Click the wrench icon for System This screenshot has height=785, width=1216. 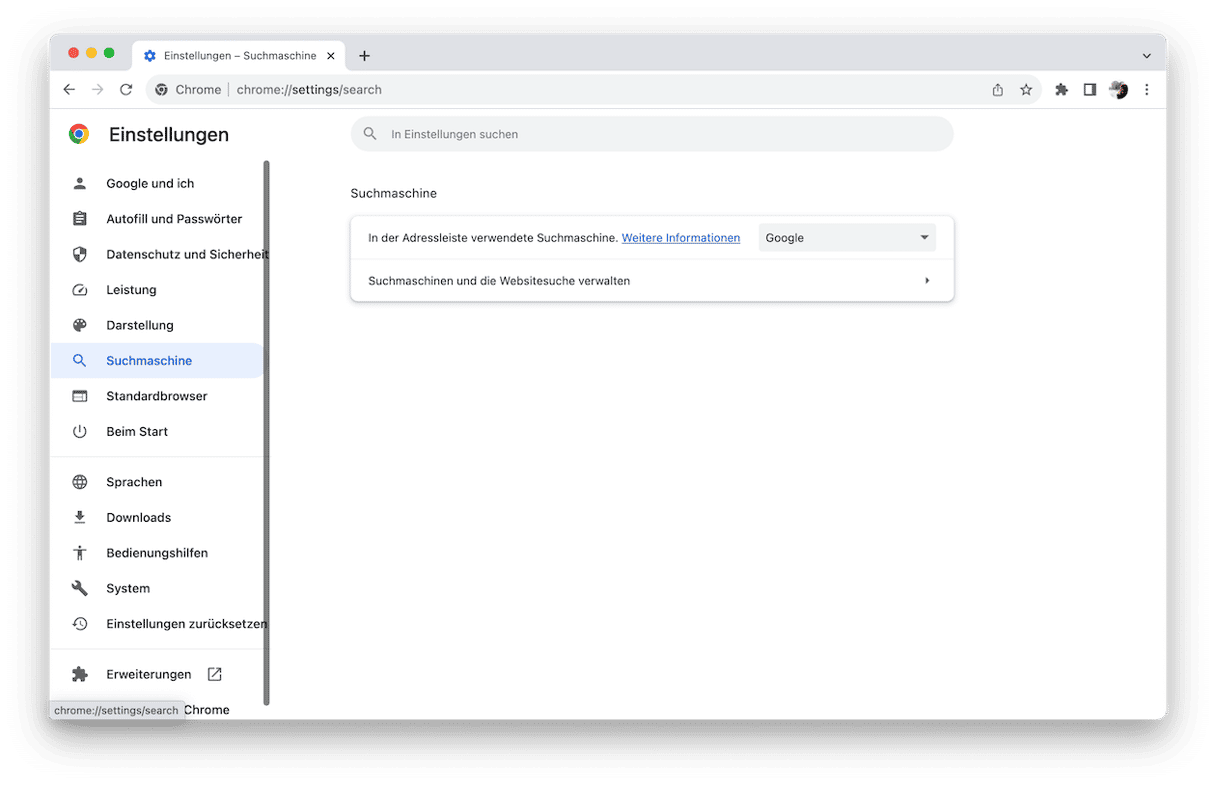(x=80, y=589)
